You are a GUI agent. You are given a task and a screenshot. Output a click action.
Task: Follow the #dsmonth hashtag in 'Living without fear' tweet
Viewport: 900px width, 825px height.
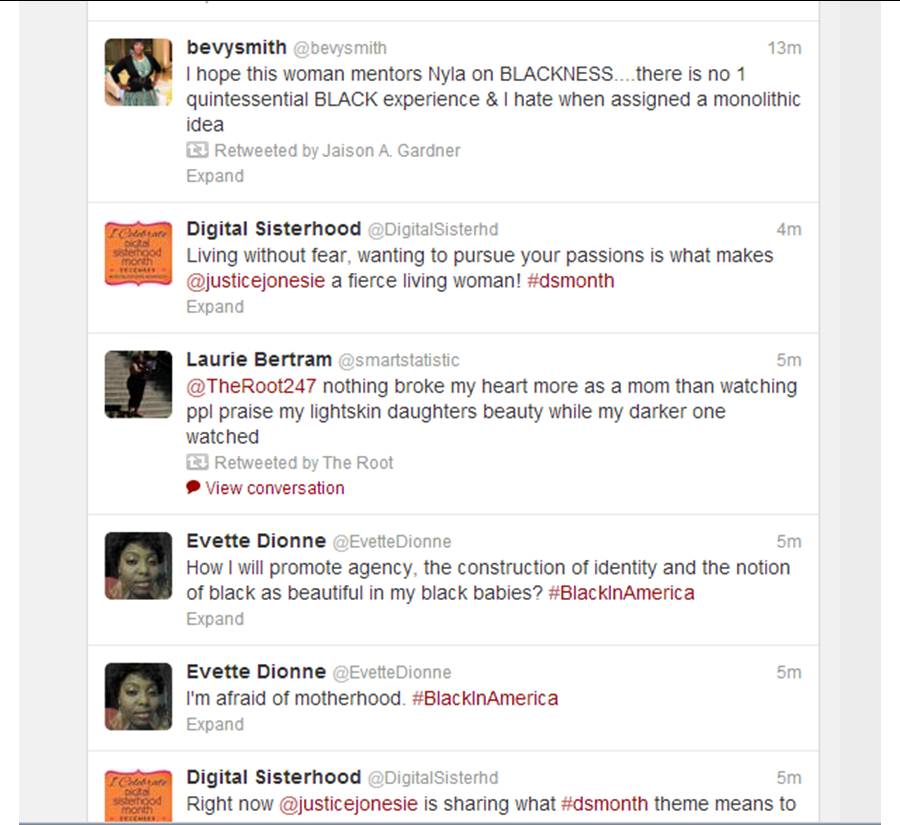(571, 281)
